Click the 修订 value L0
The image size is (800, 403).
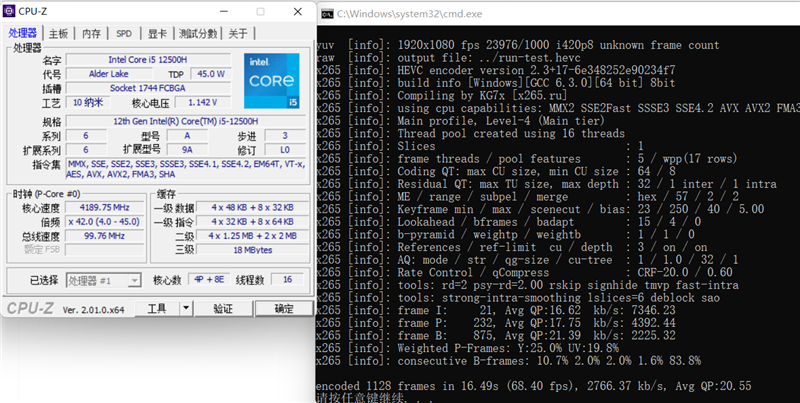[x=285, y=150]
